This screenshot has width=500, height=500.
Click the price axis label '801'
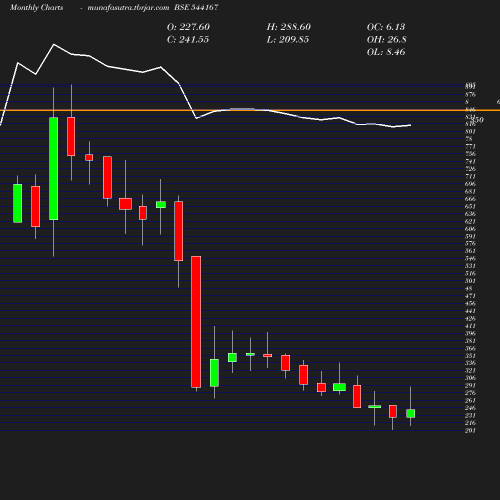click(x=470, y=131)
